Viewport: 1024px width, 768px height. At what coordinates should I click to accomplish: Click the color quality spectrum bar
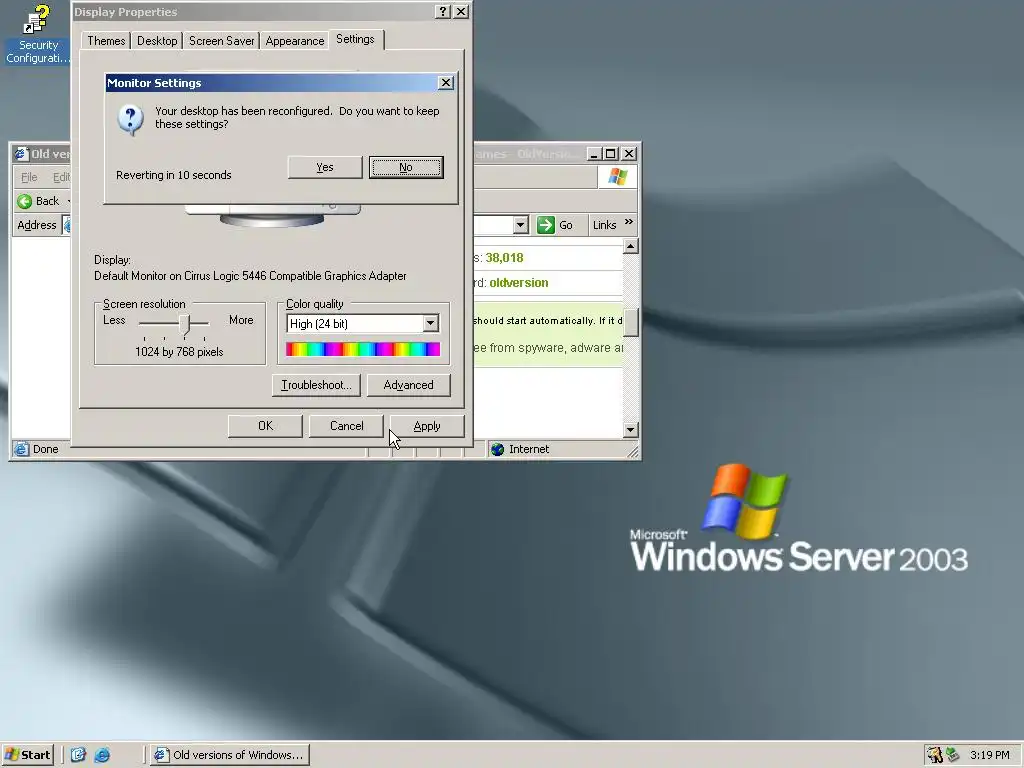(362, 349)
